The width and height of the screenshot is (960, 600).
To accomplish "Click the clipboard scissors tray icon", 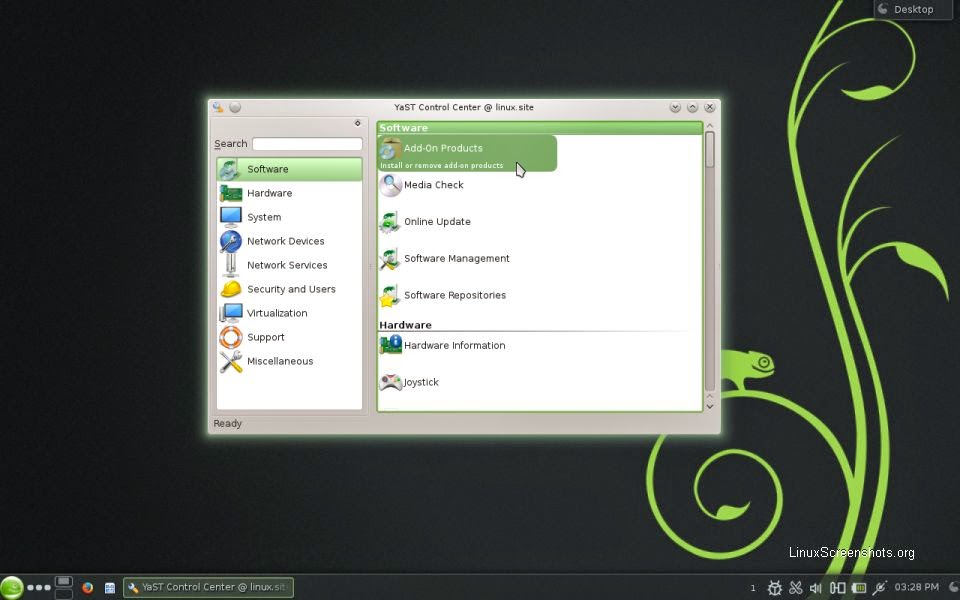I will tap(795, 588).
